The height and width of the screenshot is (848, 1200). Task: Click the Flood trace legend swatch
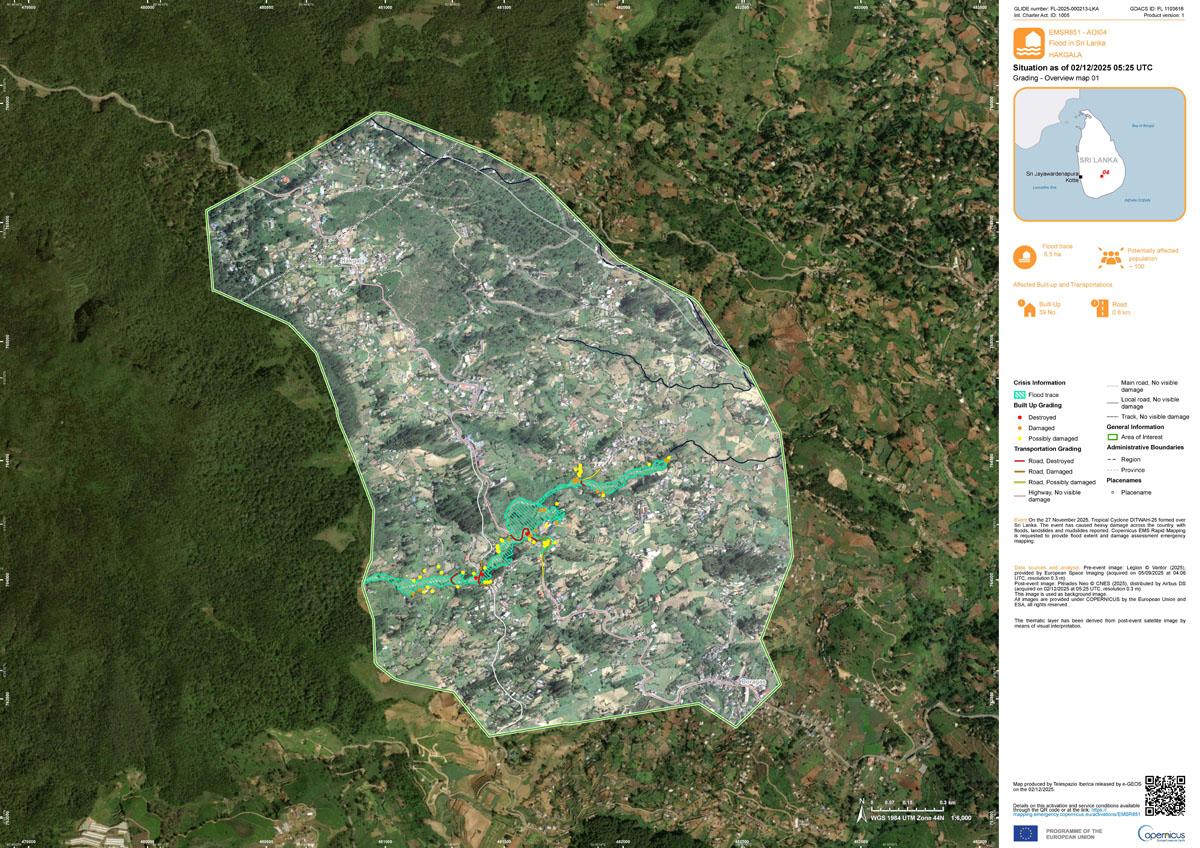tap(1021, 395)
